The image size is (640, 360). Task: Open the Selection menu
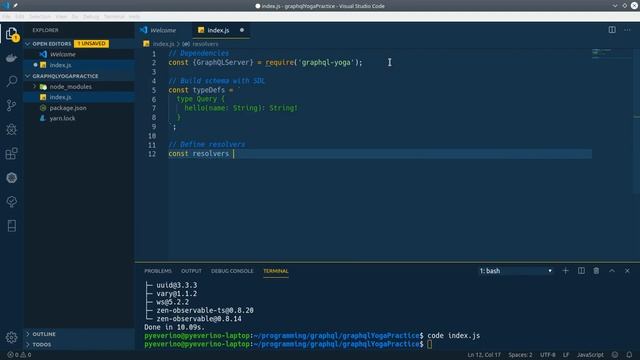[40, 16]
